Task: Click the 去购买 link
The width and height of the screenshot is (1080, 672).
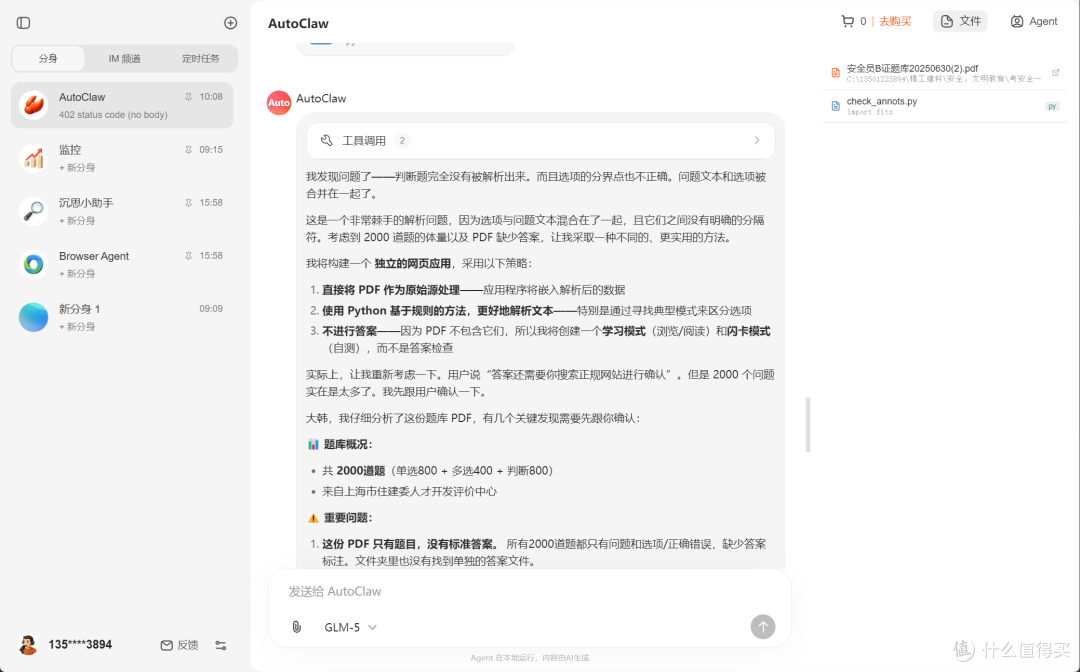Action: (895, 21)
